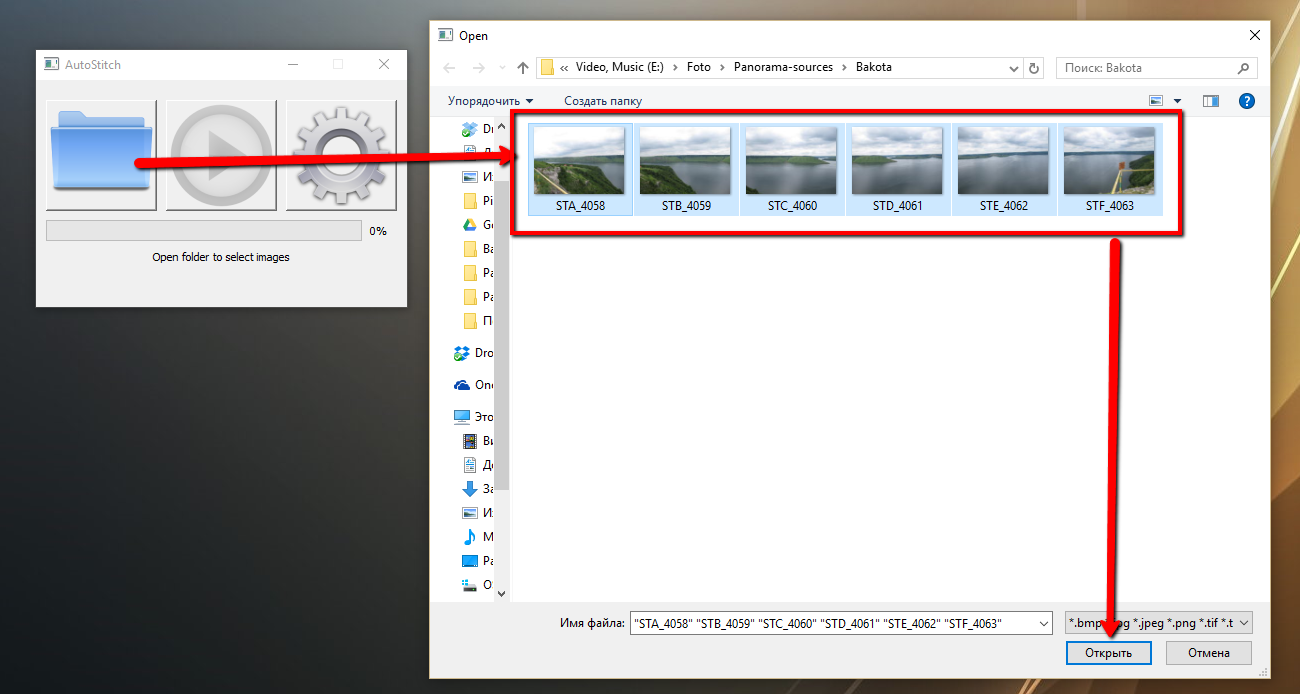Open the Упорядочить dropdown menu
The image size is (1300, 694).
[x=490, y=101]
